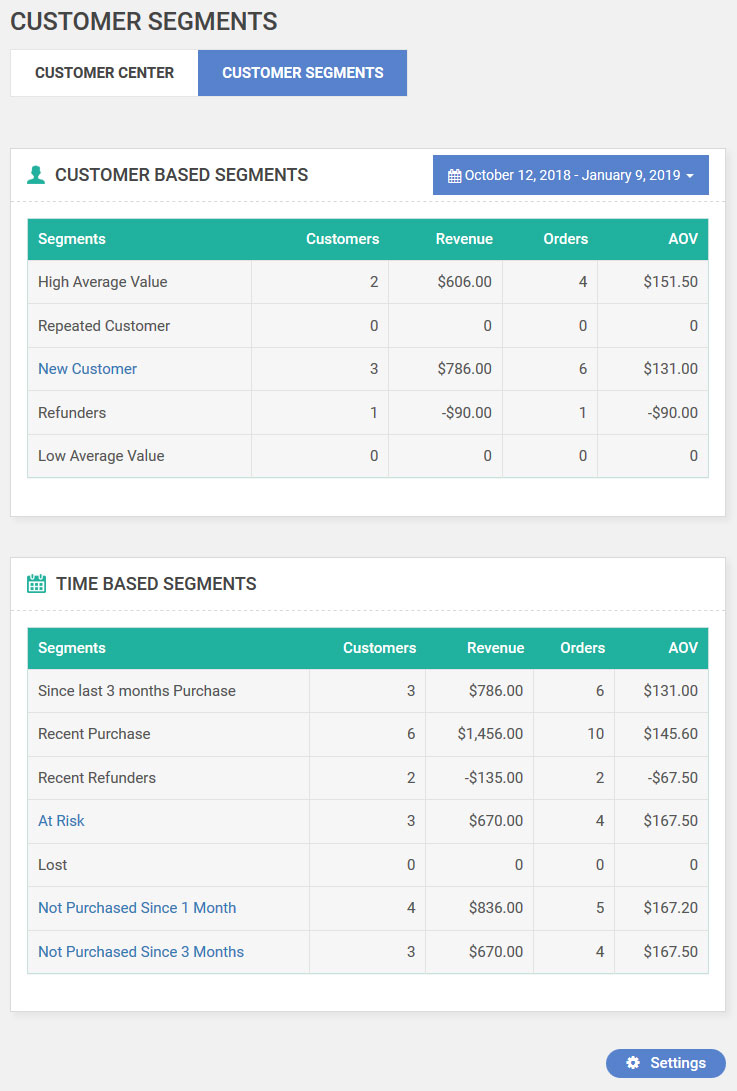Open the October 12, 2018 date range dropdown
Image resolution: width=737 pixels, height=1091 pixels.
point(571,175)
